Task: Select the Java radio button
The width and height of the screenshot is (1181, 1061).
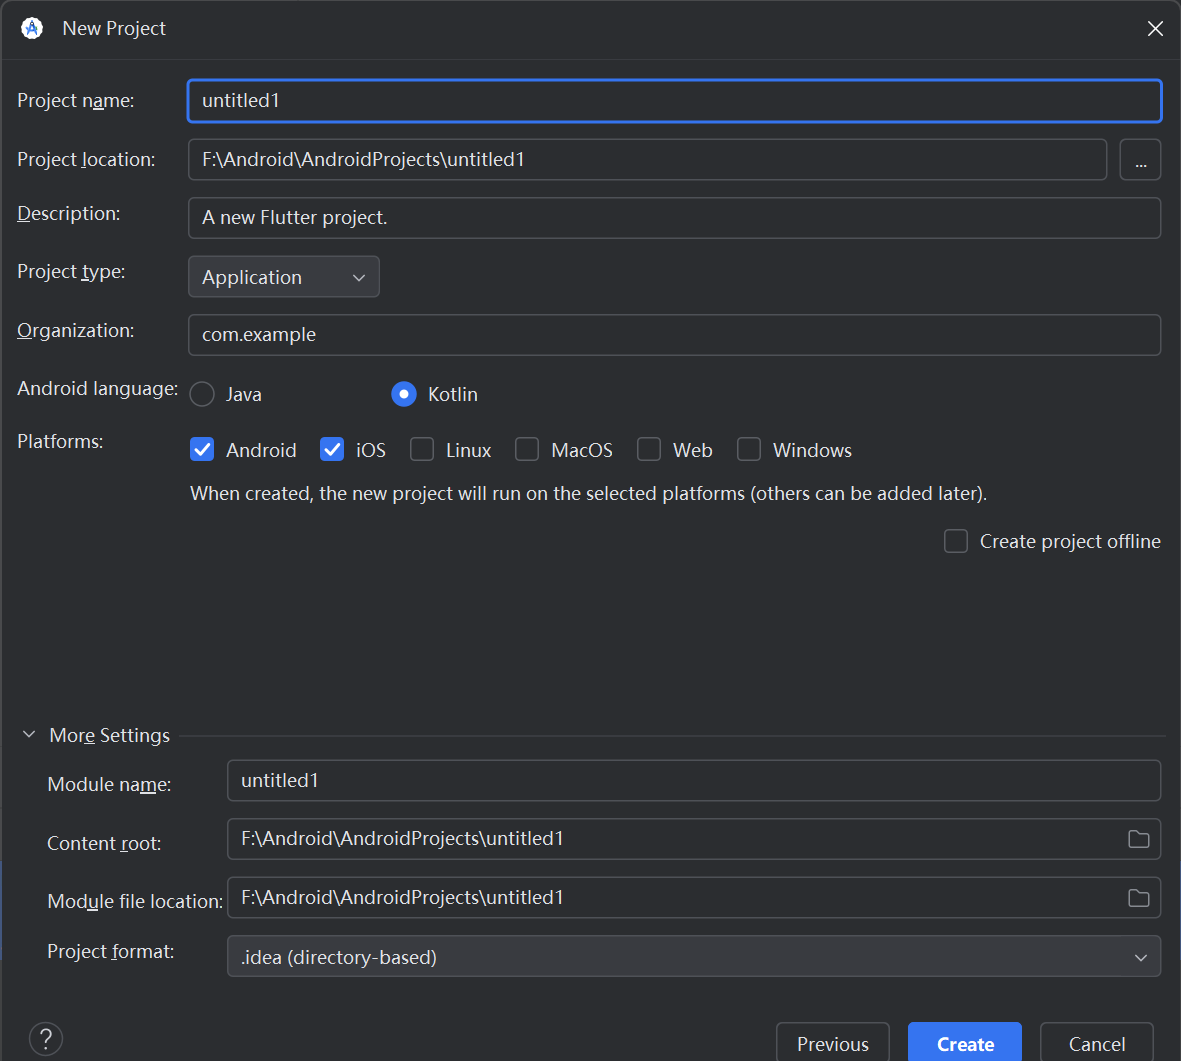Action: pos(201,394)
